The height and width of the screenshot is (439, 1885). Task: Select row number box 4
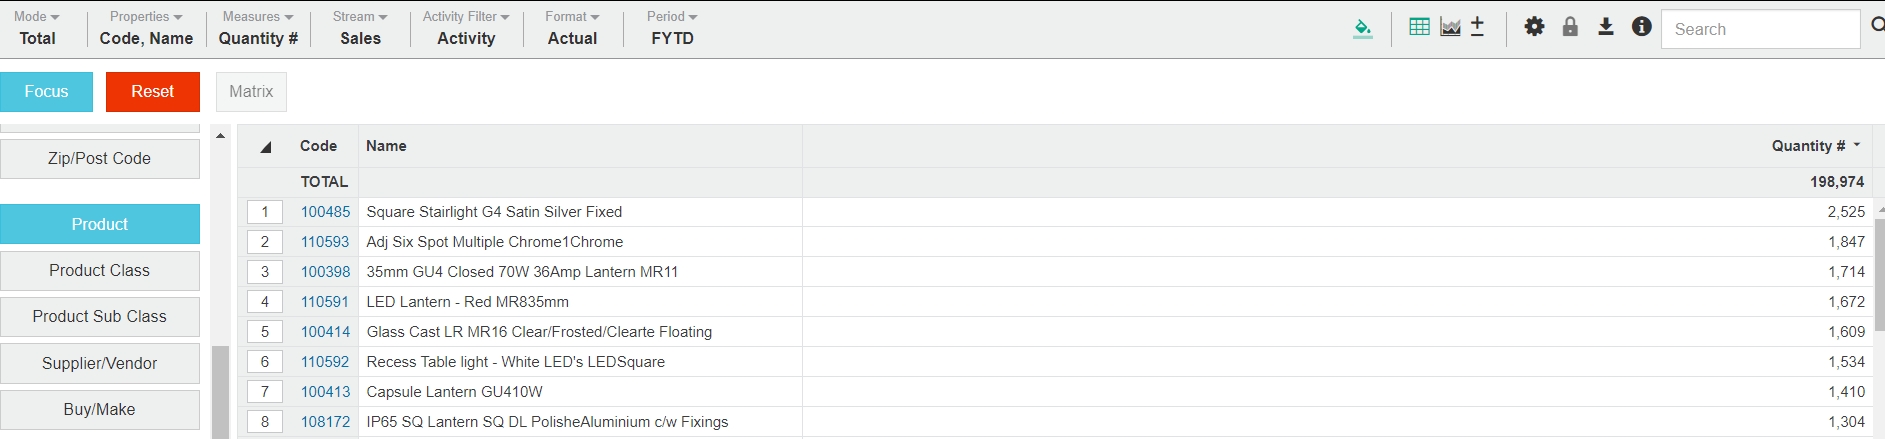[265, 302]
